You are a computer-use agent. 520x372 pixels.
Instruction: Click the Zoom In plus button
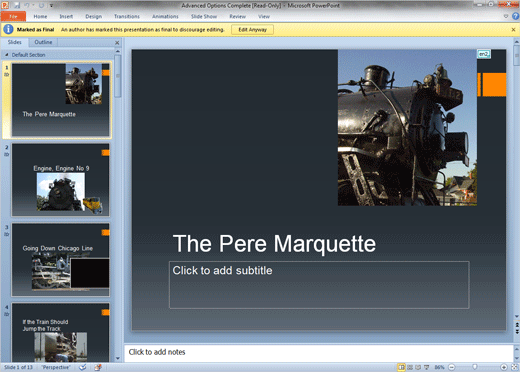coord(504,367)
